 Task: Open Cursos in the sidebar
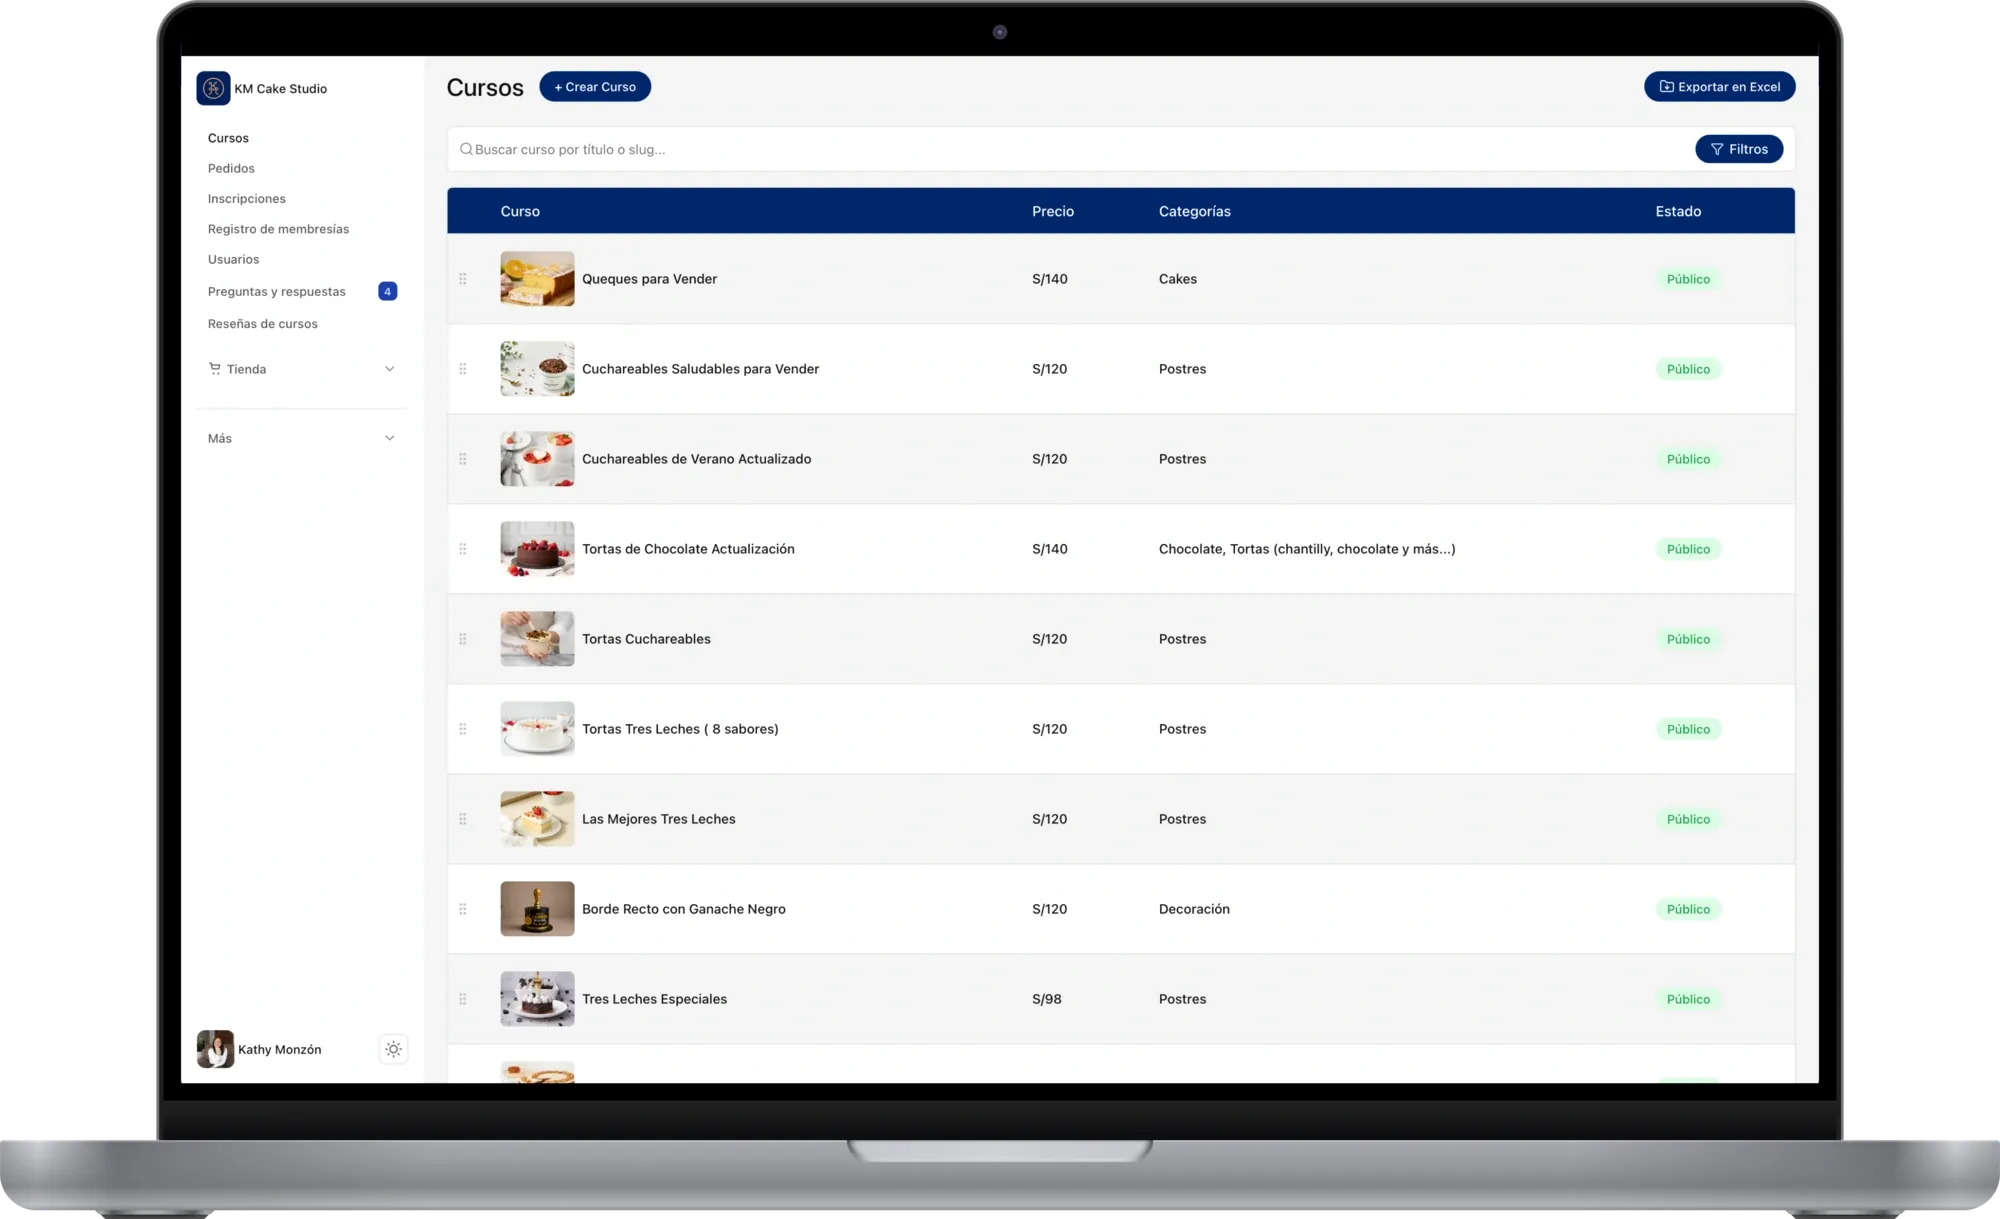(x=228, y=138)
